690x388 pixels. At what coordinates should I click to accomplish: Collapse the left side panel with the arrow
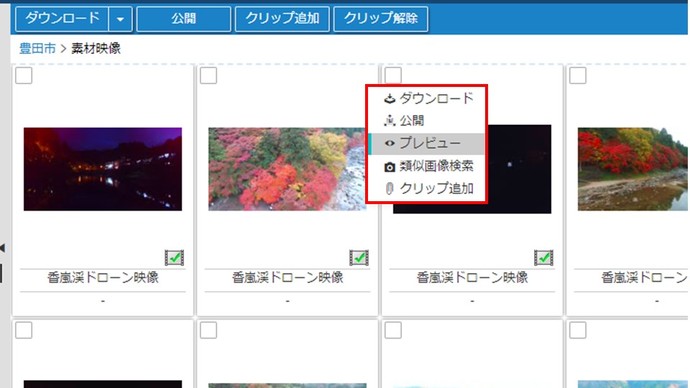click(x=3, y=248)
